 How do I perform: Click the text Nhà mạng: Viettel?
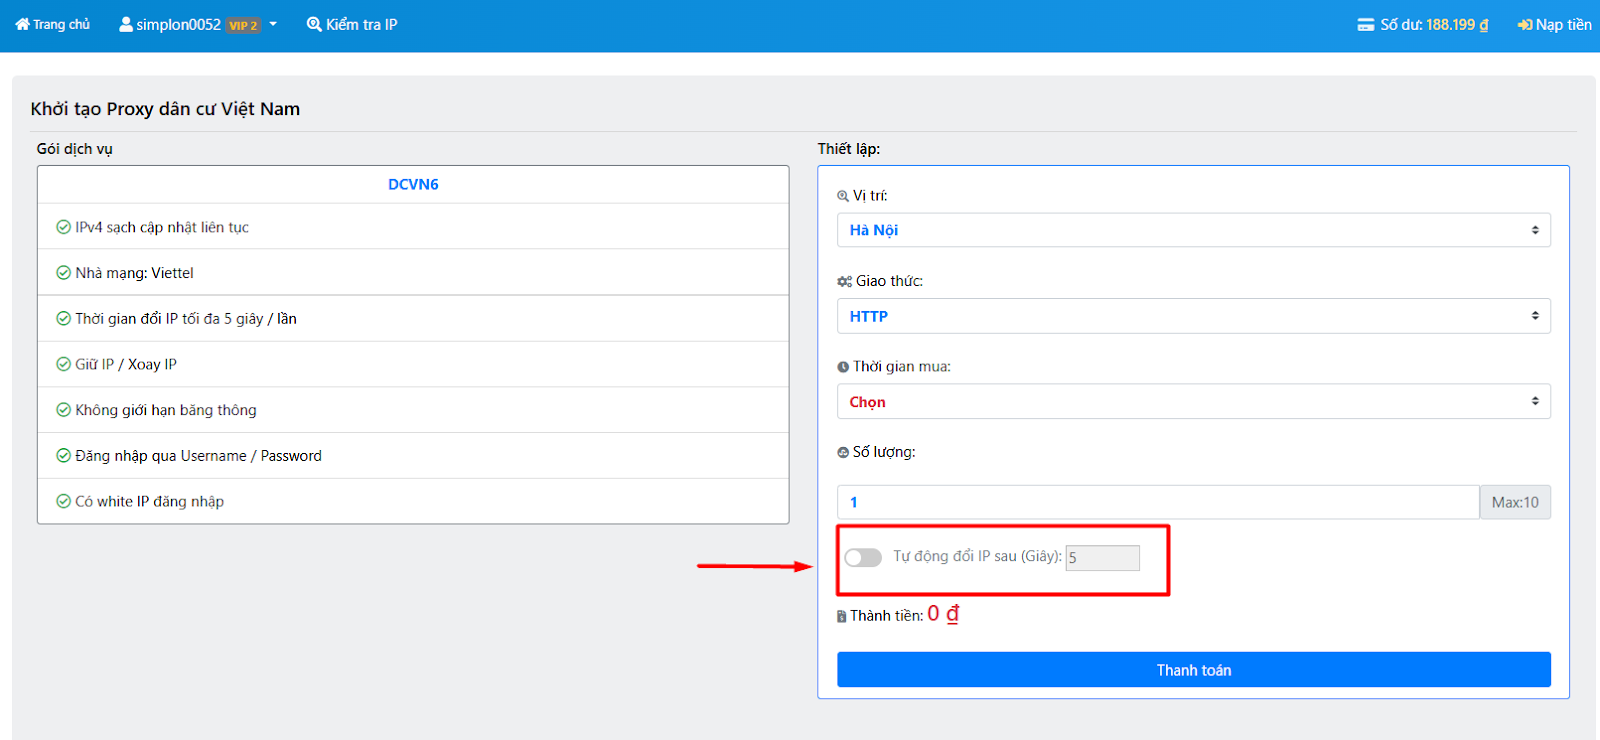point(135,273)
